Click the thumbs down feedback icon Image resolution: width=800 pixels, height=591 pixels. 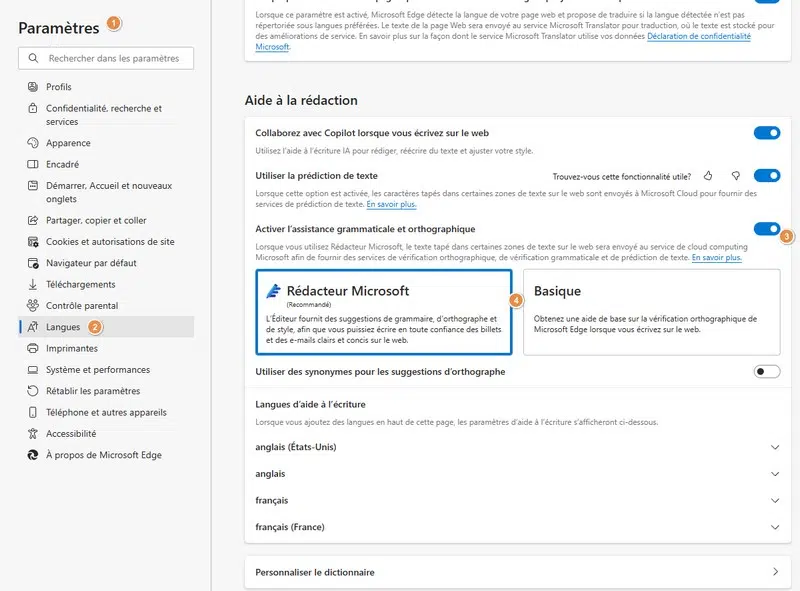(x=735, y=175)
